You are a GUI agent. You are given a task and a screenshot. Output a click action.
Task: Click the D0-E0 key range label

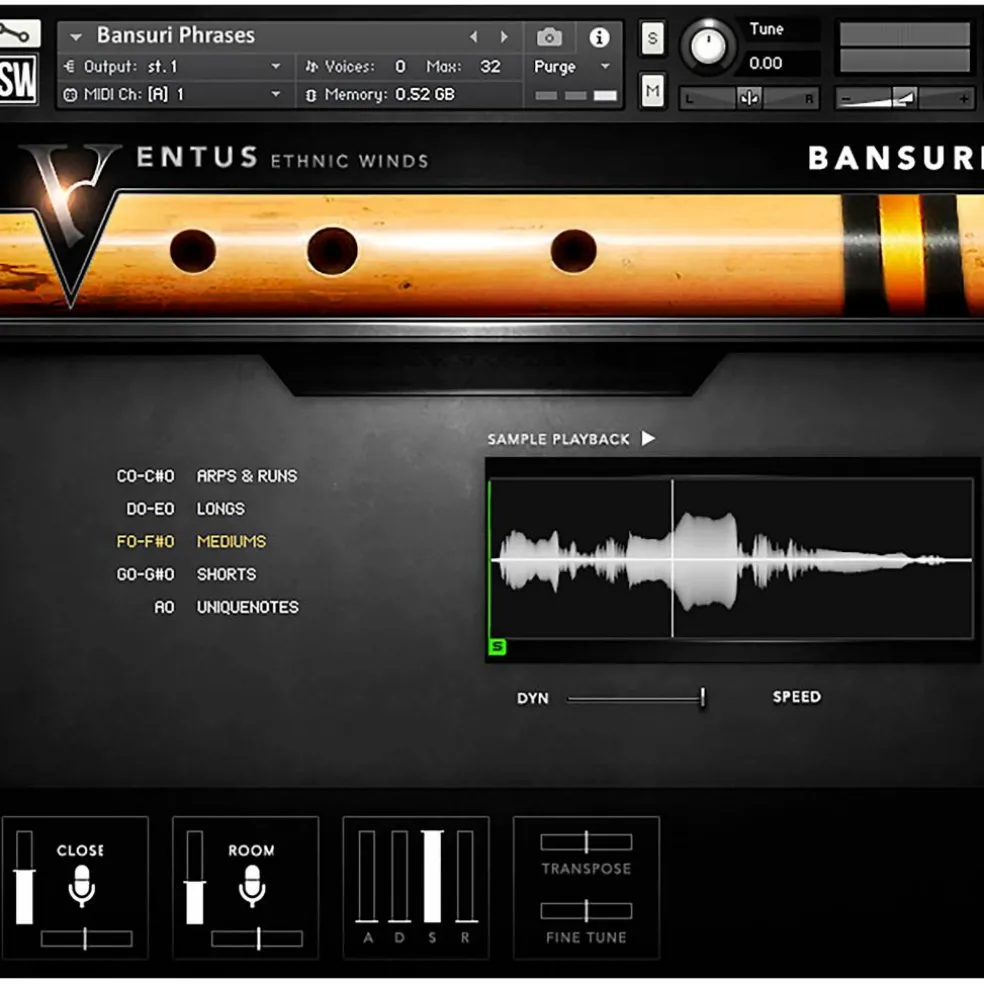coord(151,508)
